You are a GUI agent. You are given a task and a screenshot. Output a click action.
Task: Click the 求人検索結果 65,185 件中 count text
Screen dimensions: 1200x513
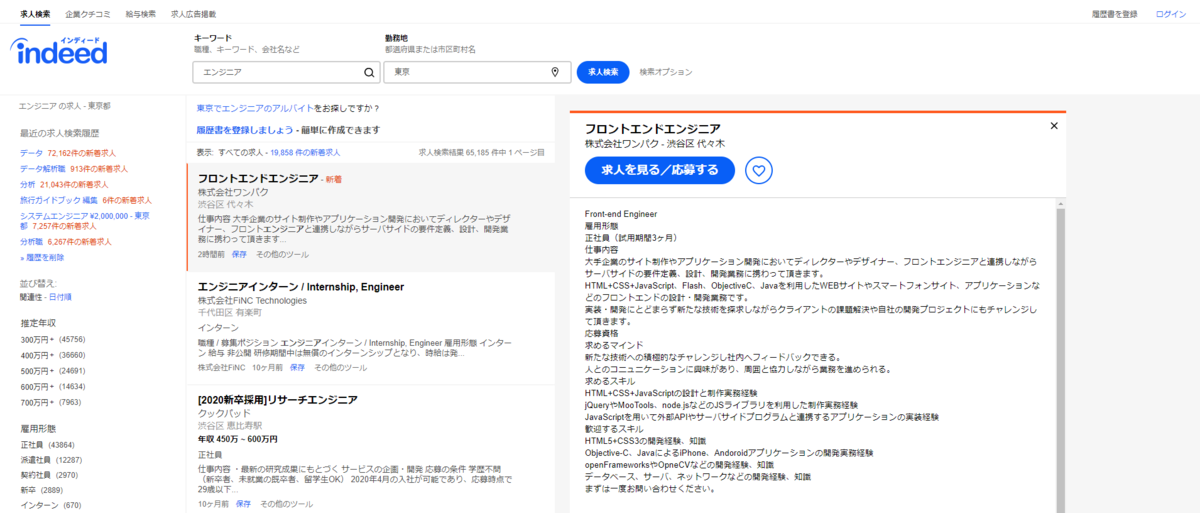point(482,153)
